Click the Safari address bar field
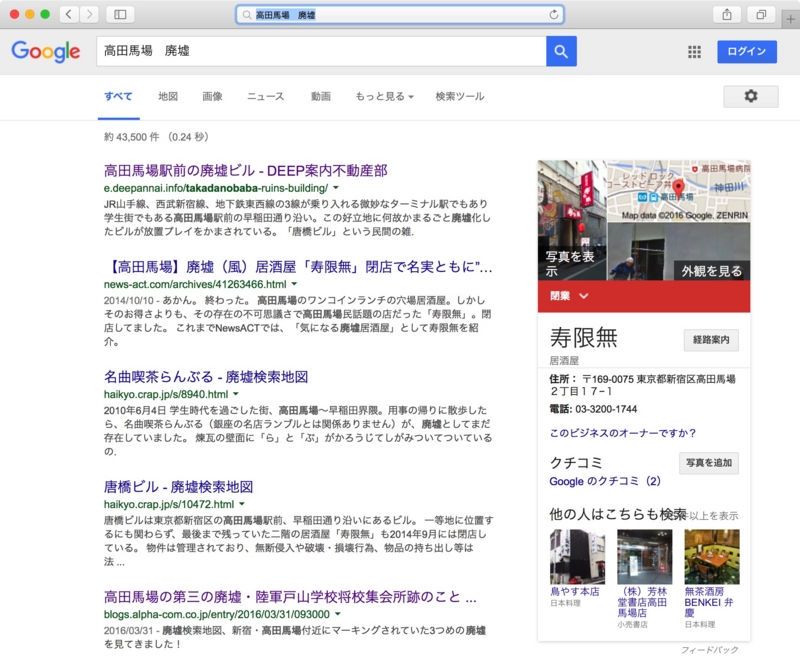The height and width of the screenshot is (667, 800). tap(399, 15)
